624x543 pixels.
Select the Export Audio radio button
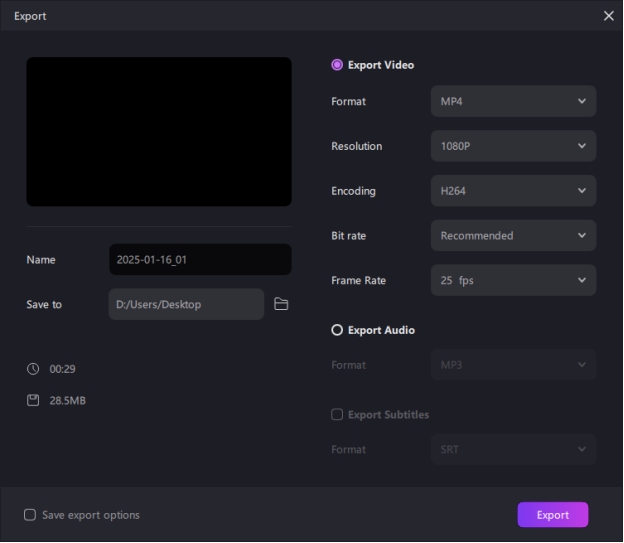(337, 330)
